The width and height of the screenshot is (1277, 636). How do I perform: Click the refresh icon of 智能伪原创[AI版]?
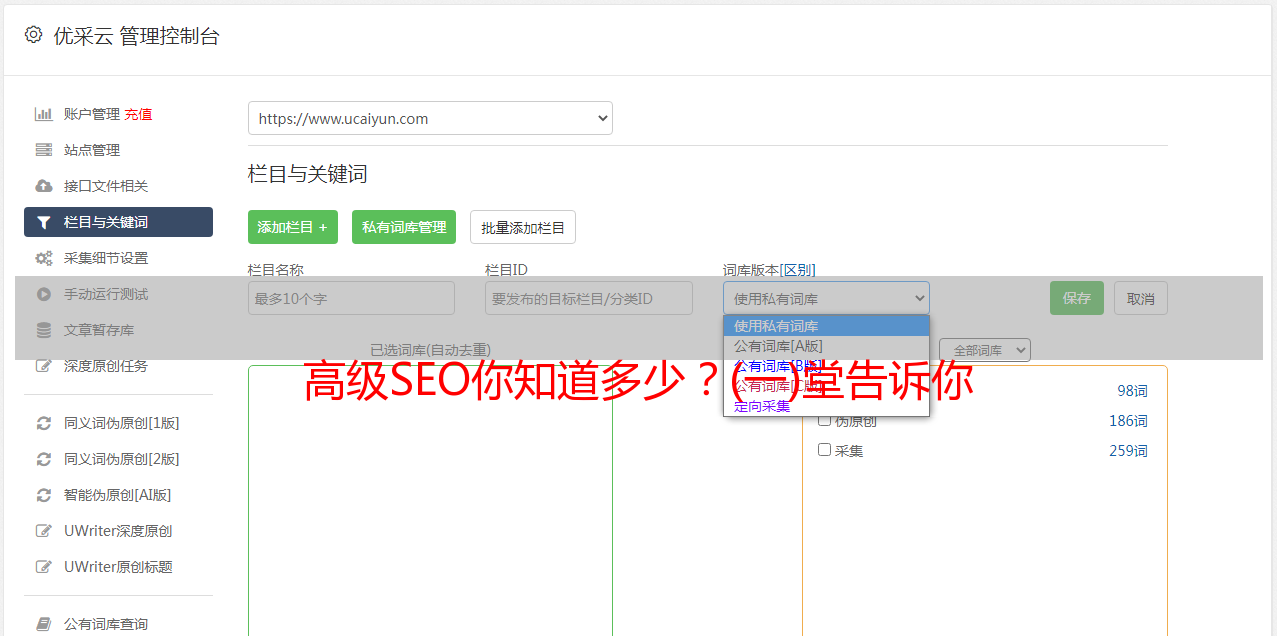(x=43, y=495)
